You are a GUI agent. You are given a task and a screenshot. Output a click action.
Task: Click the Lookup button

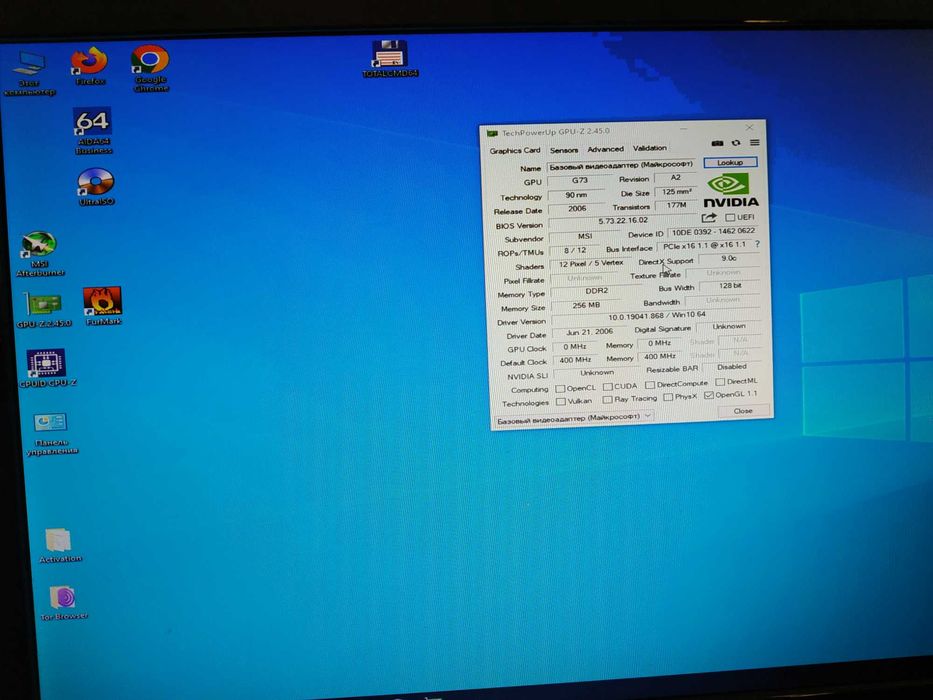point(730,162)
